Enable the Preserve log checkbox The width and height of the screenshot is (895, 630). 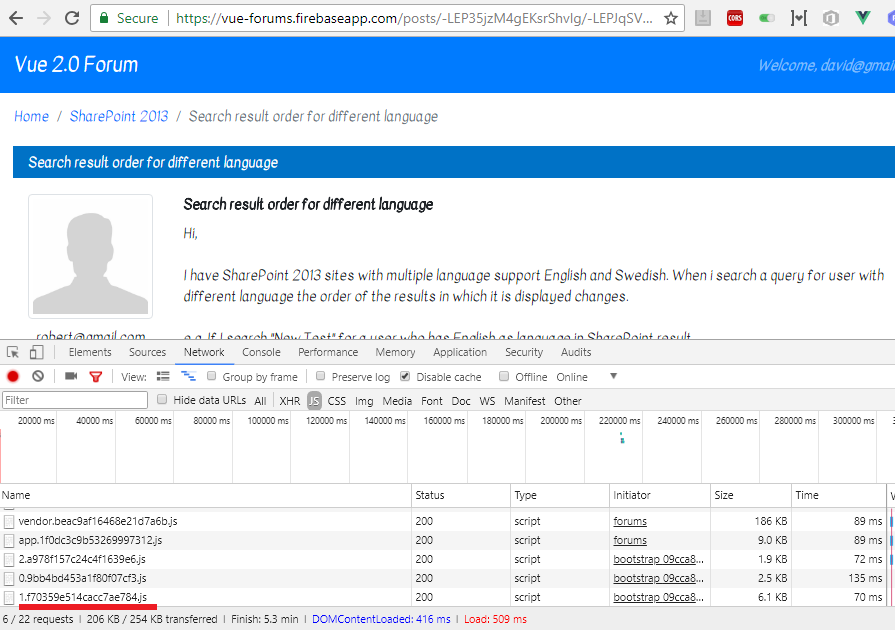point(321,376)
